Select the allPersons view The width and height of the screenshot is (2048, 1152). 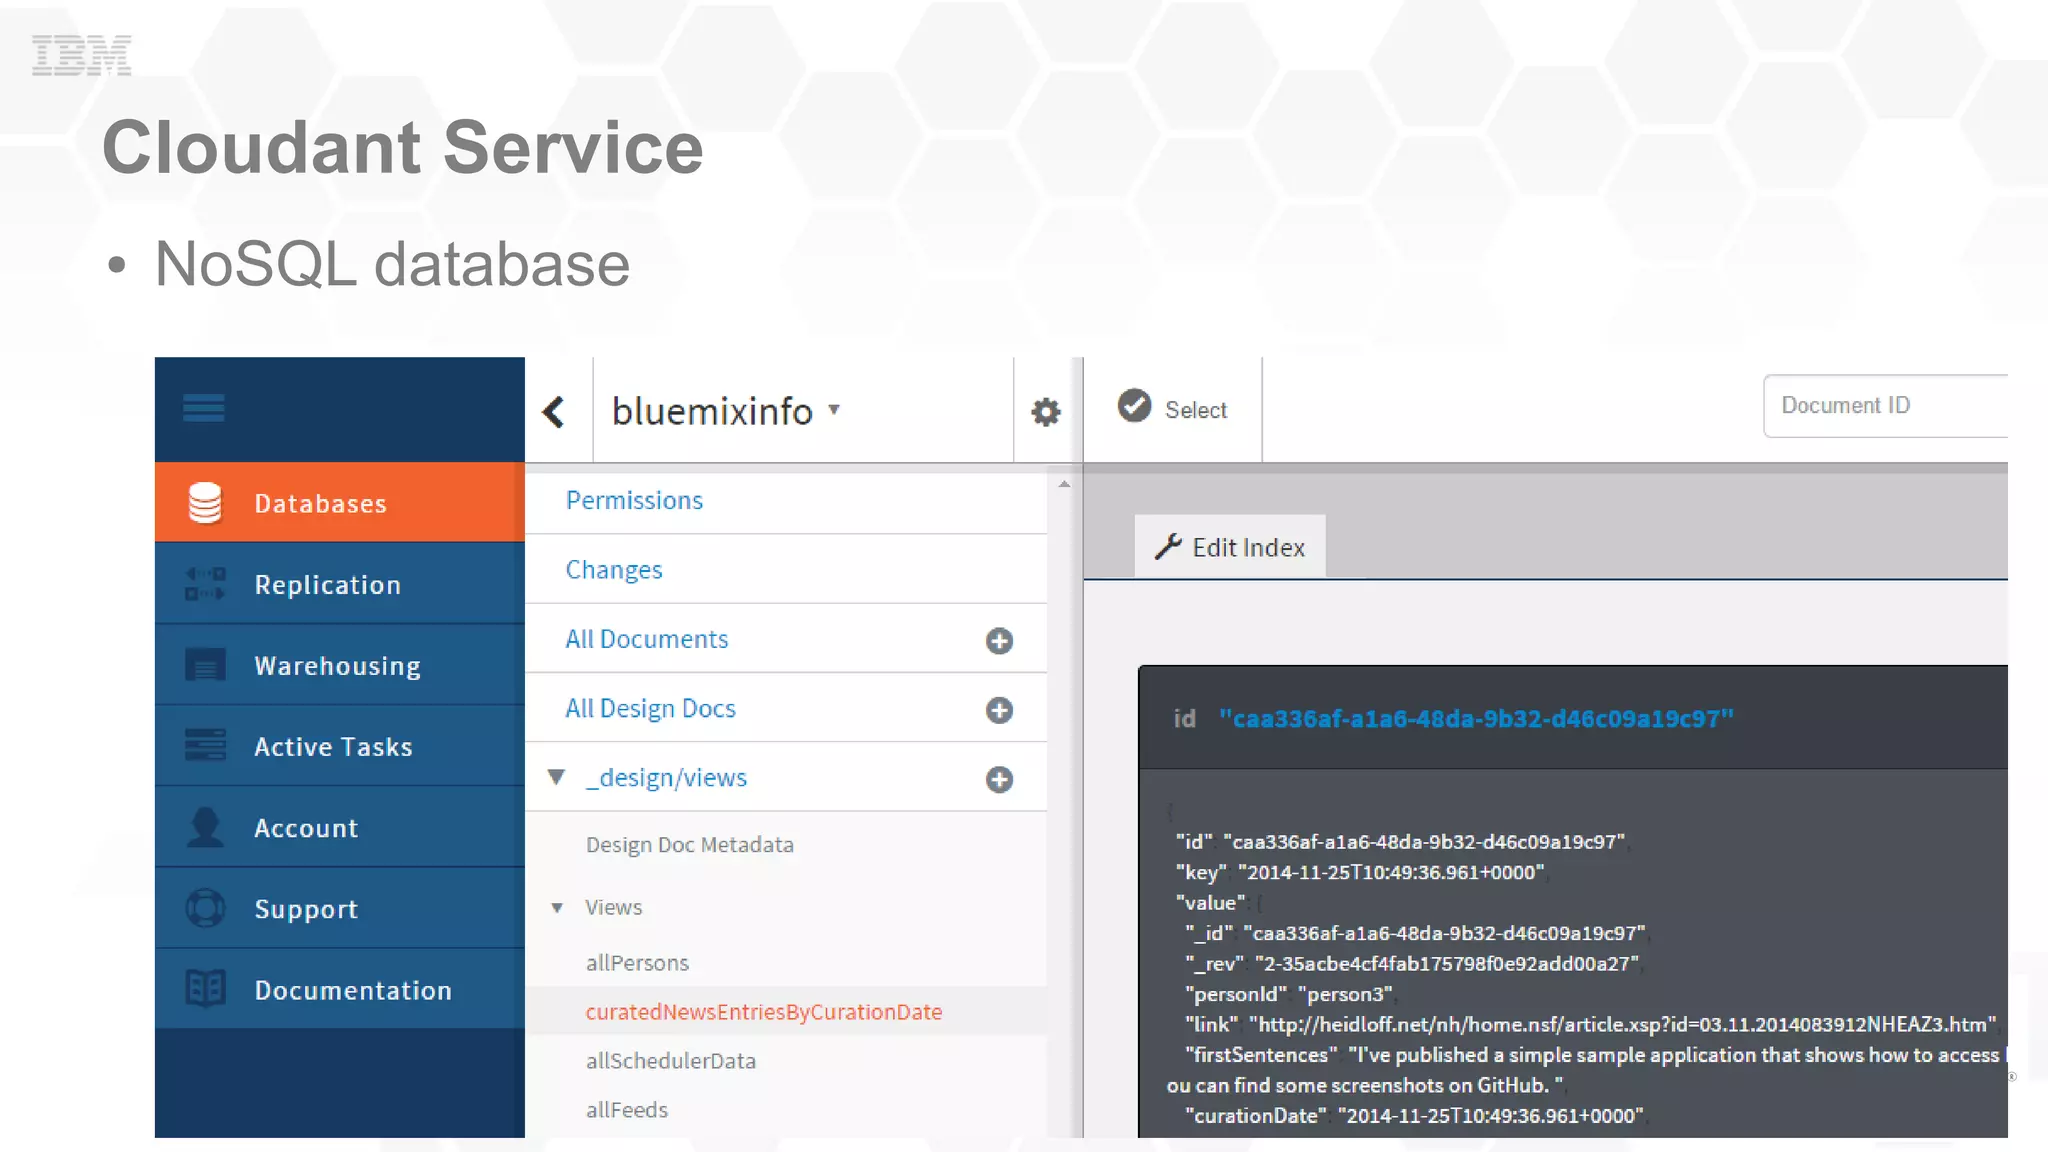[637, 963]
